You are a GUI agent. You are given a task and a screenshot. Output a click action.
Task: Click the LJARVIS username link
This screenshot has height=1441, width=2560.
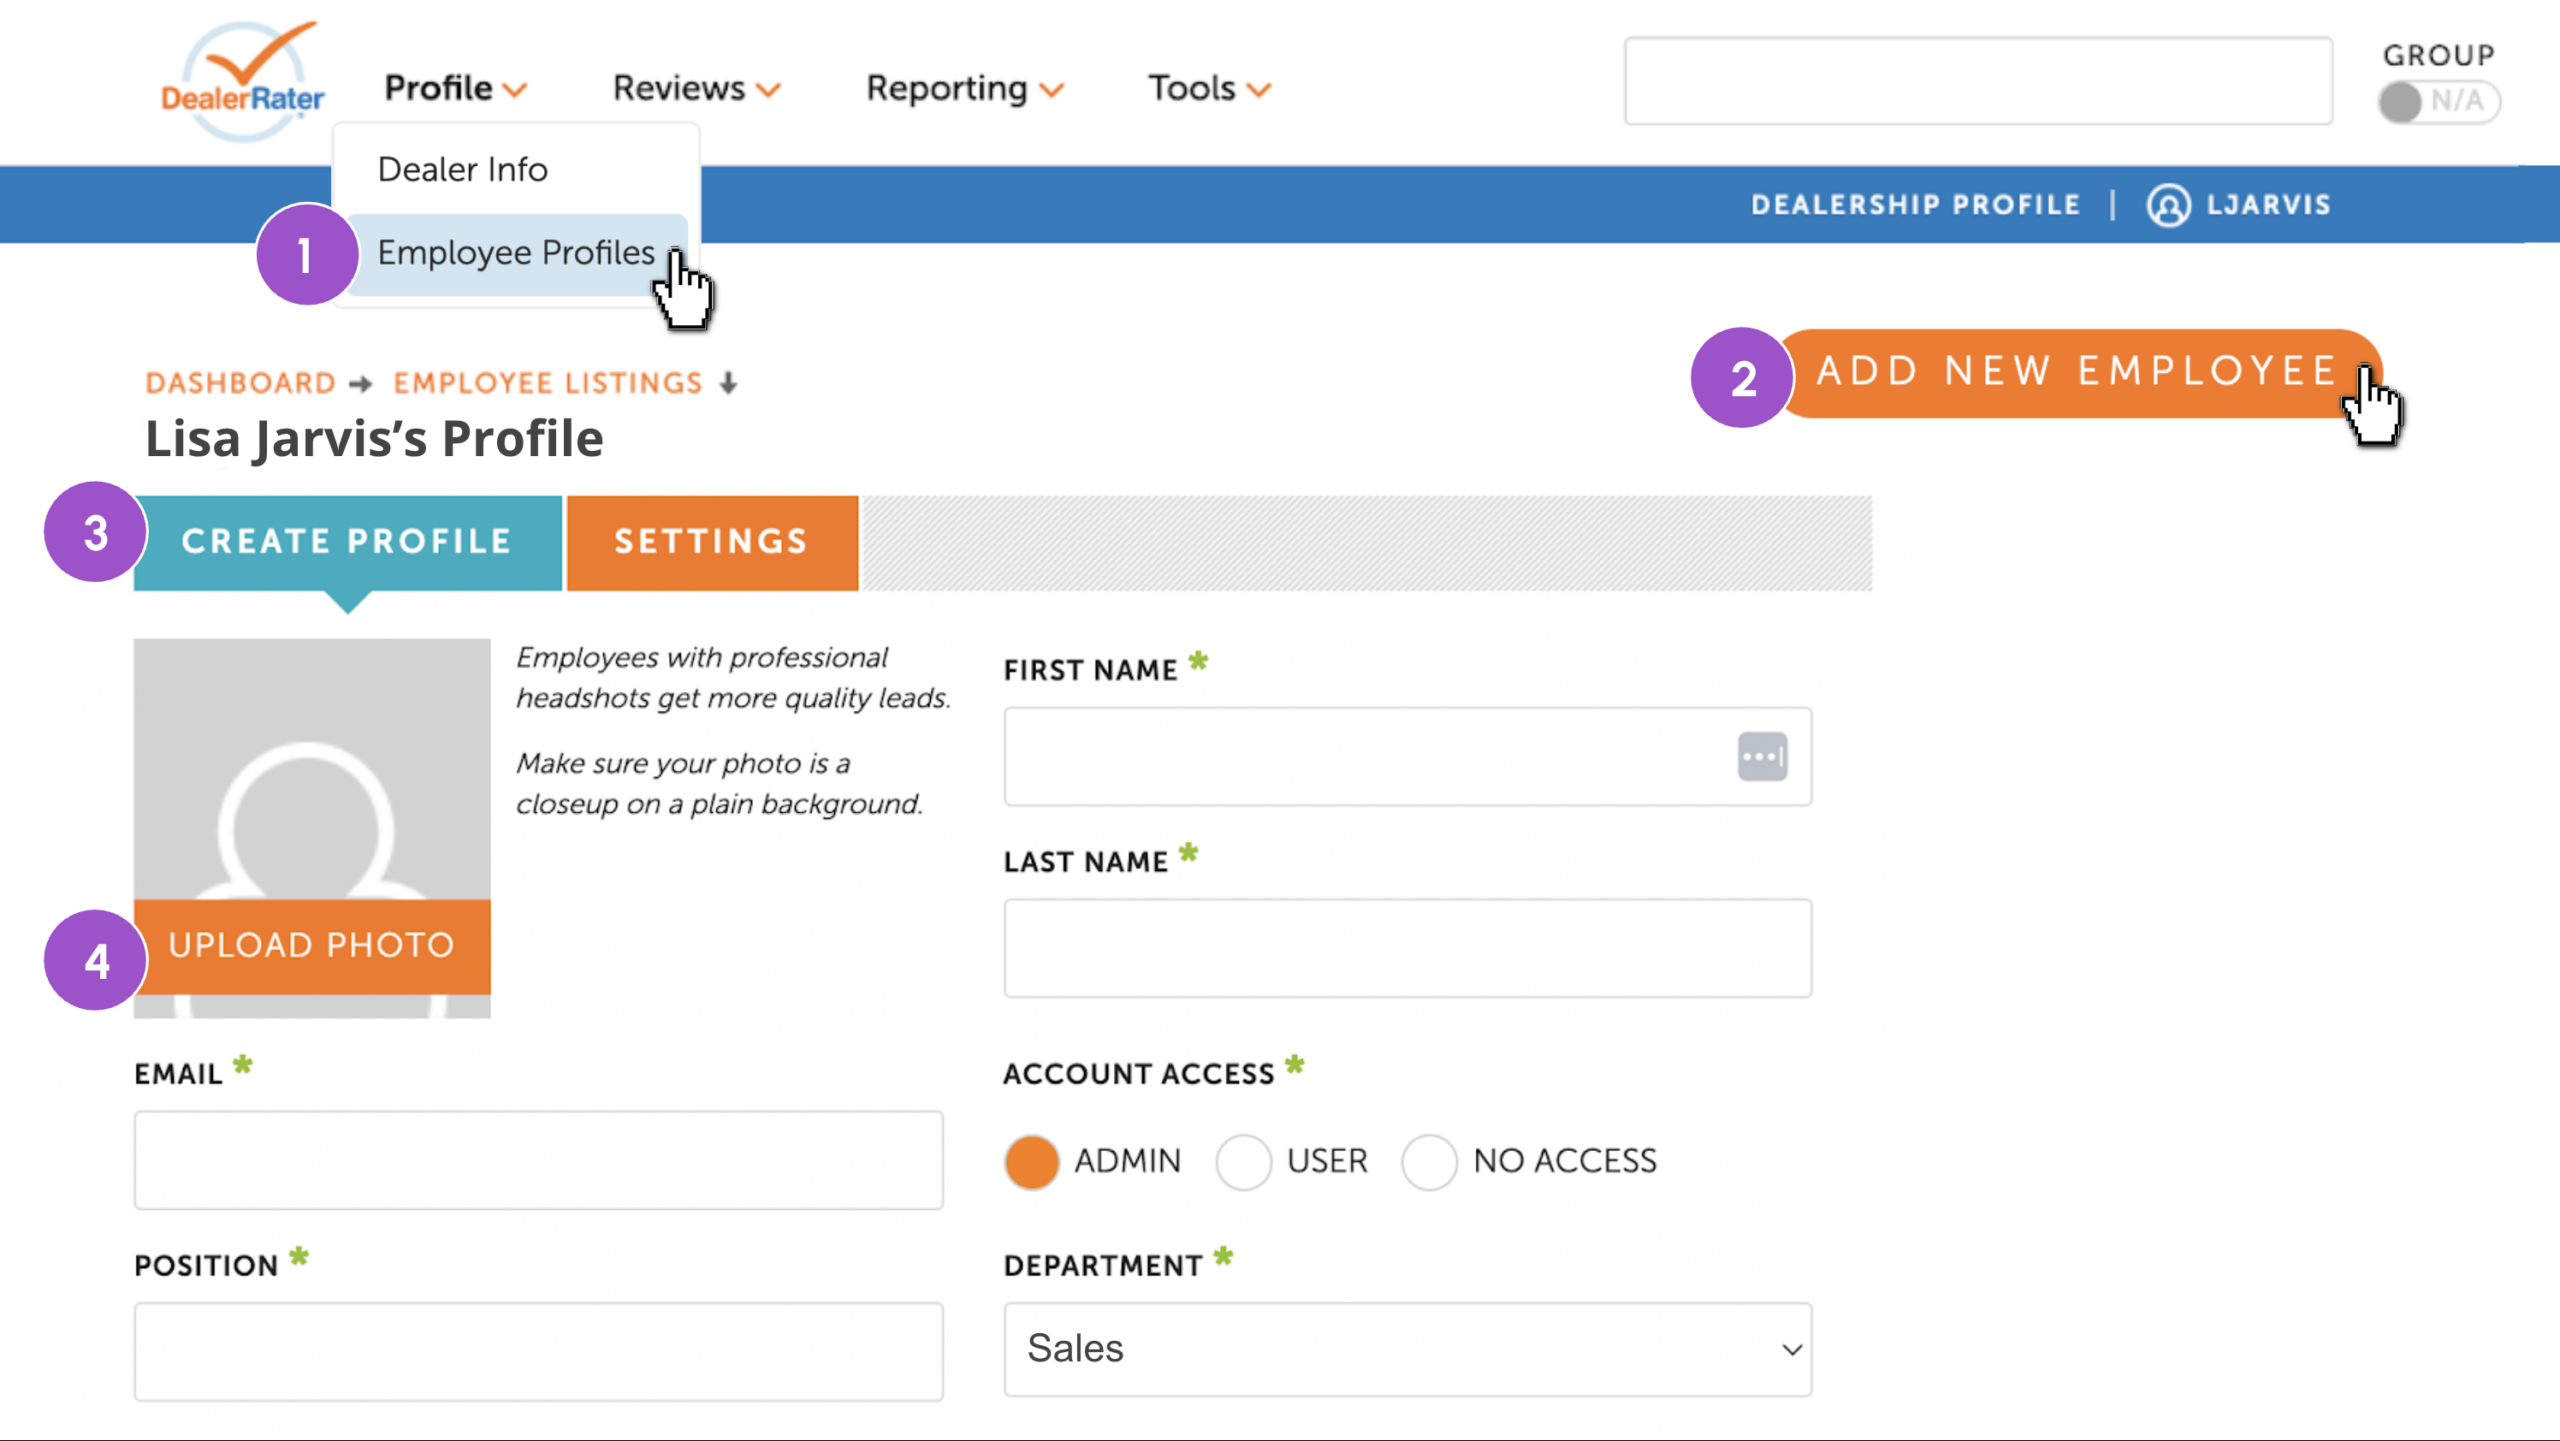point(2269,205)
